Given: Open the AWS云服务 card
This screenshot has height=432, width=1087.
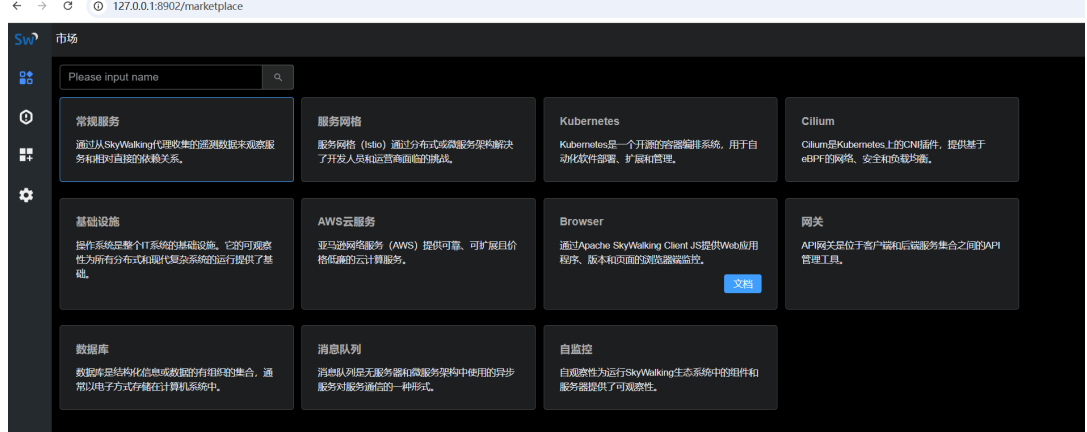Looking at the screenshot, I should click(418, 254).
